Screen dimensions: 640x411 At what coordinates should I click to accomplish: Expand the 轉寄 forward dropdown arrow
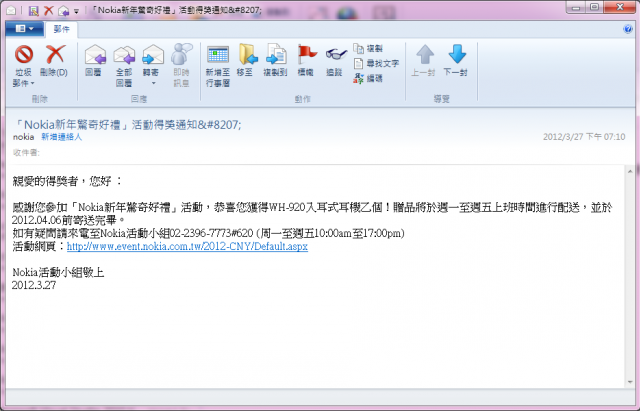click(153, 83)
